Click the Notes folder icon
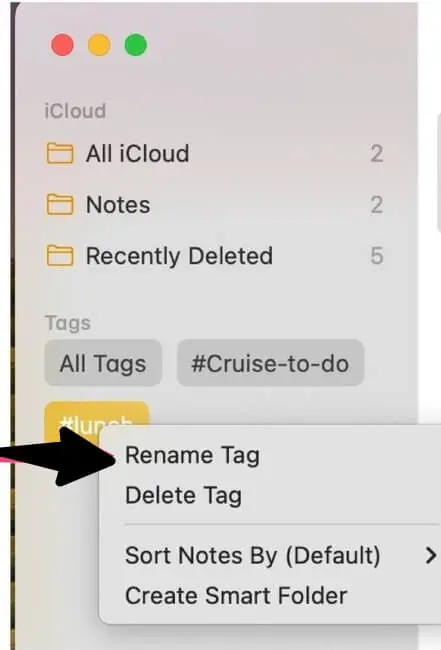This screenshot has width=441, height=650. [59, 204]
